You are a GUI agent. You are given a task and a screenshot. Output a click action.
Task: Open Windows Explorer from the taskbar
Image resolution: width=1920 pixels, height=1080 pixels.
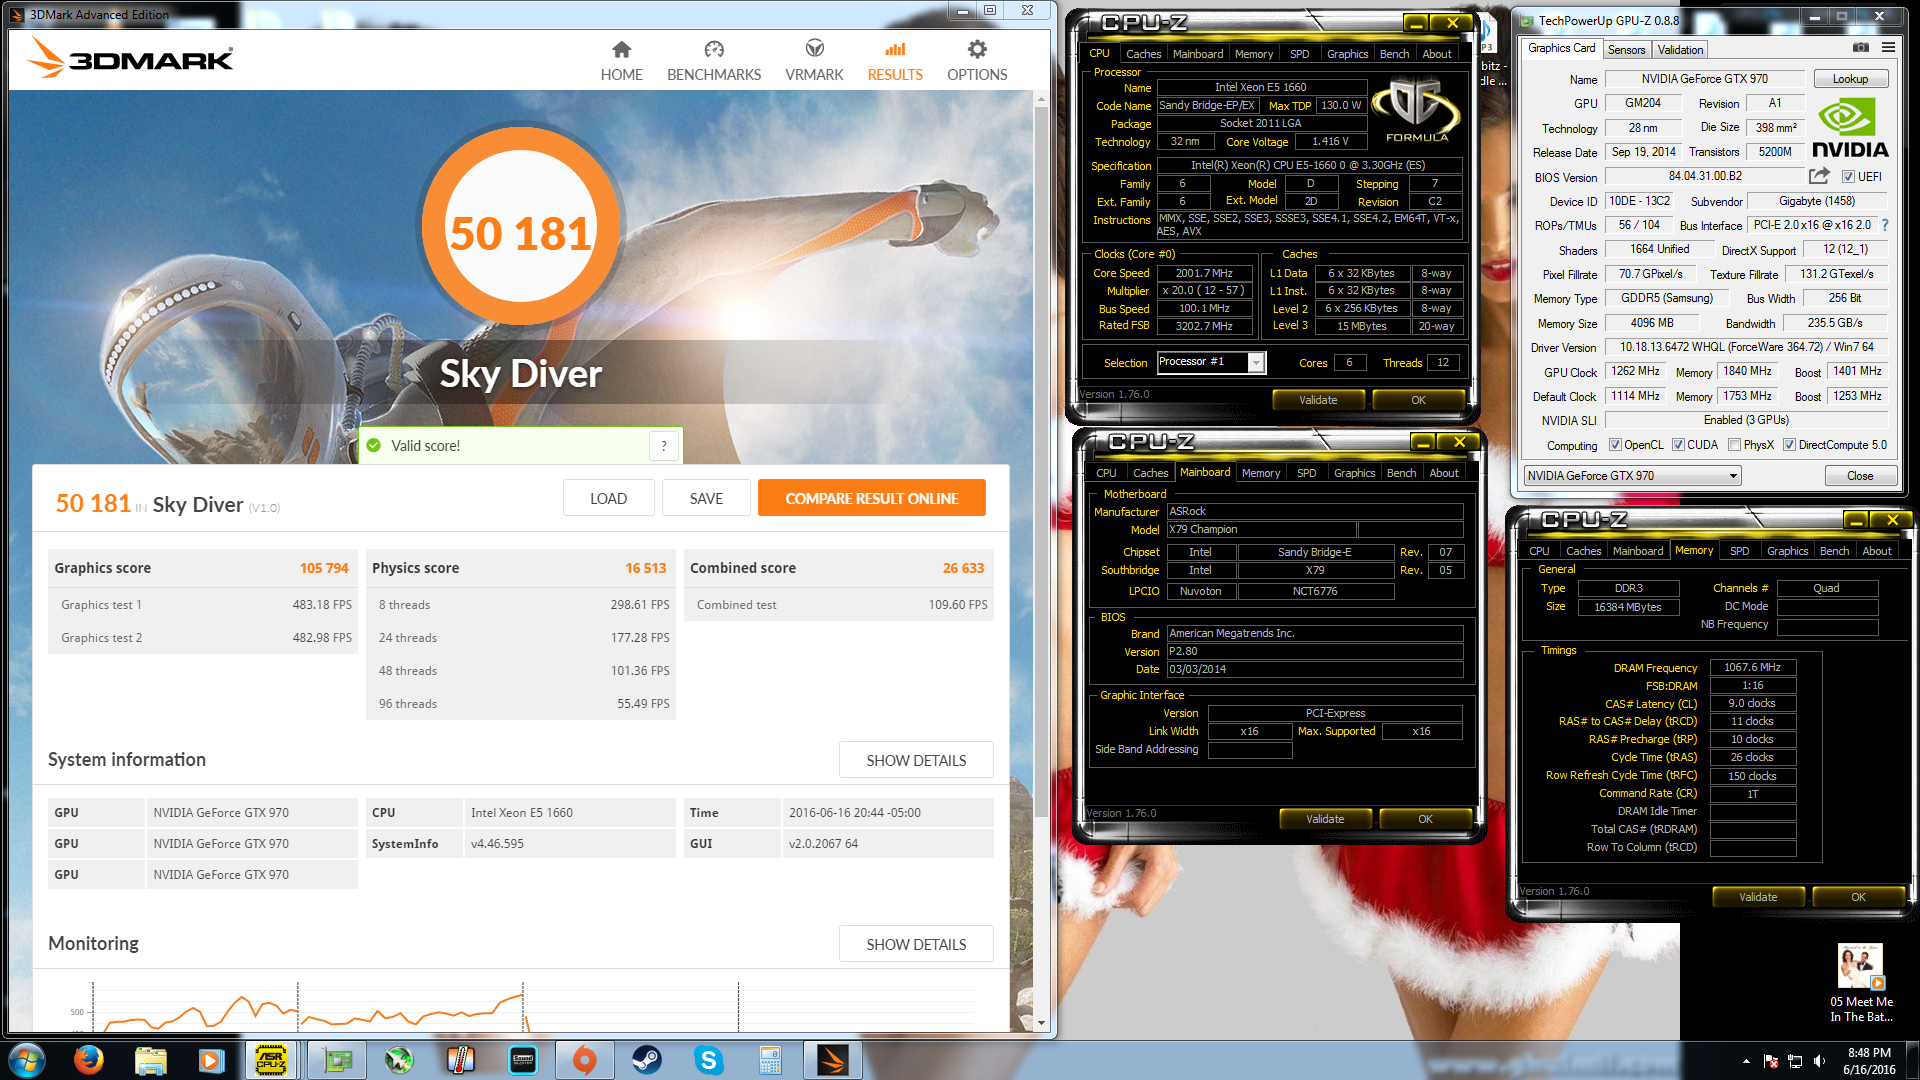click(x=150, y=1060)
